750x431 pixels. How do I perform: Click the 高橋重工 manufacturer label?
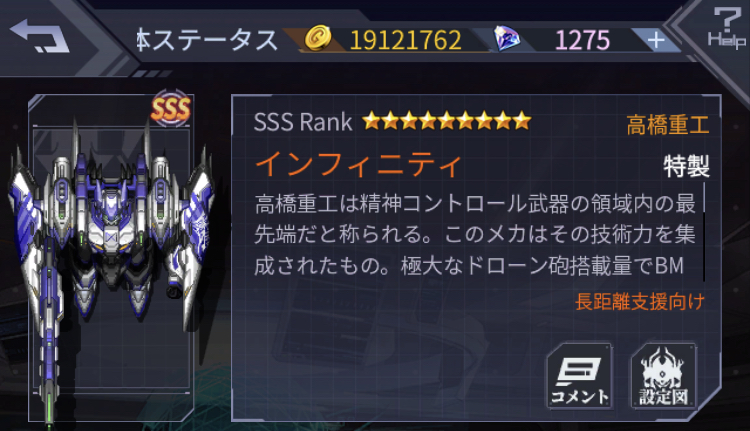click(668, 125)
